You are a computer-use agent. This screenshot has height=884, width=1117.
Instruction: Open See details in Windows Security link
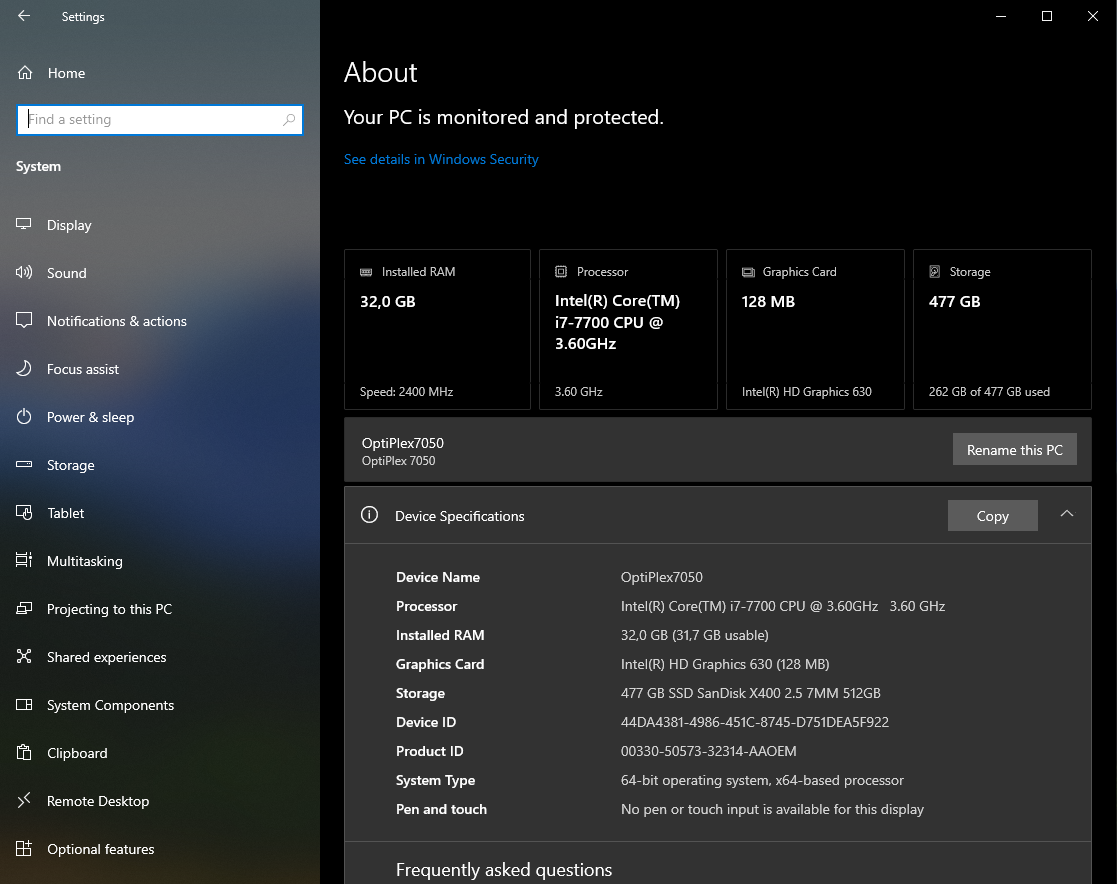coord(441,159)
